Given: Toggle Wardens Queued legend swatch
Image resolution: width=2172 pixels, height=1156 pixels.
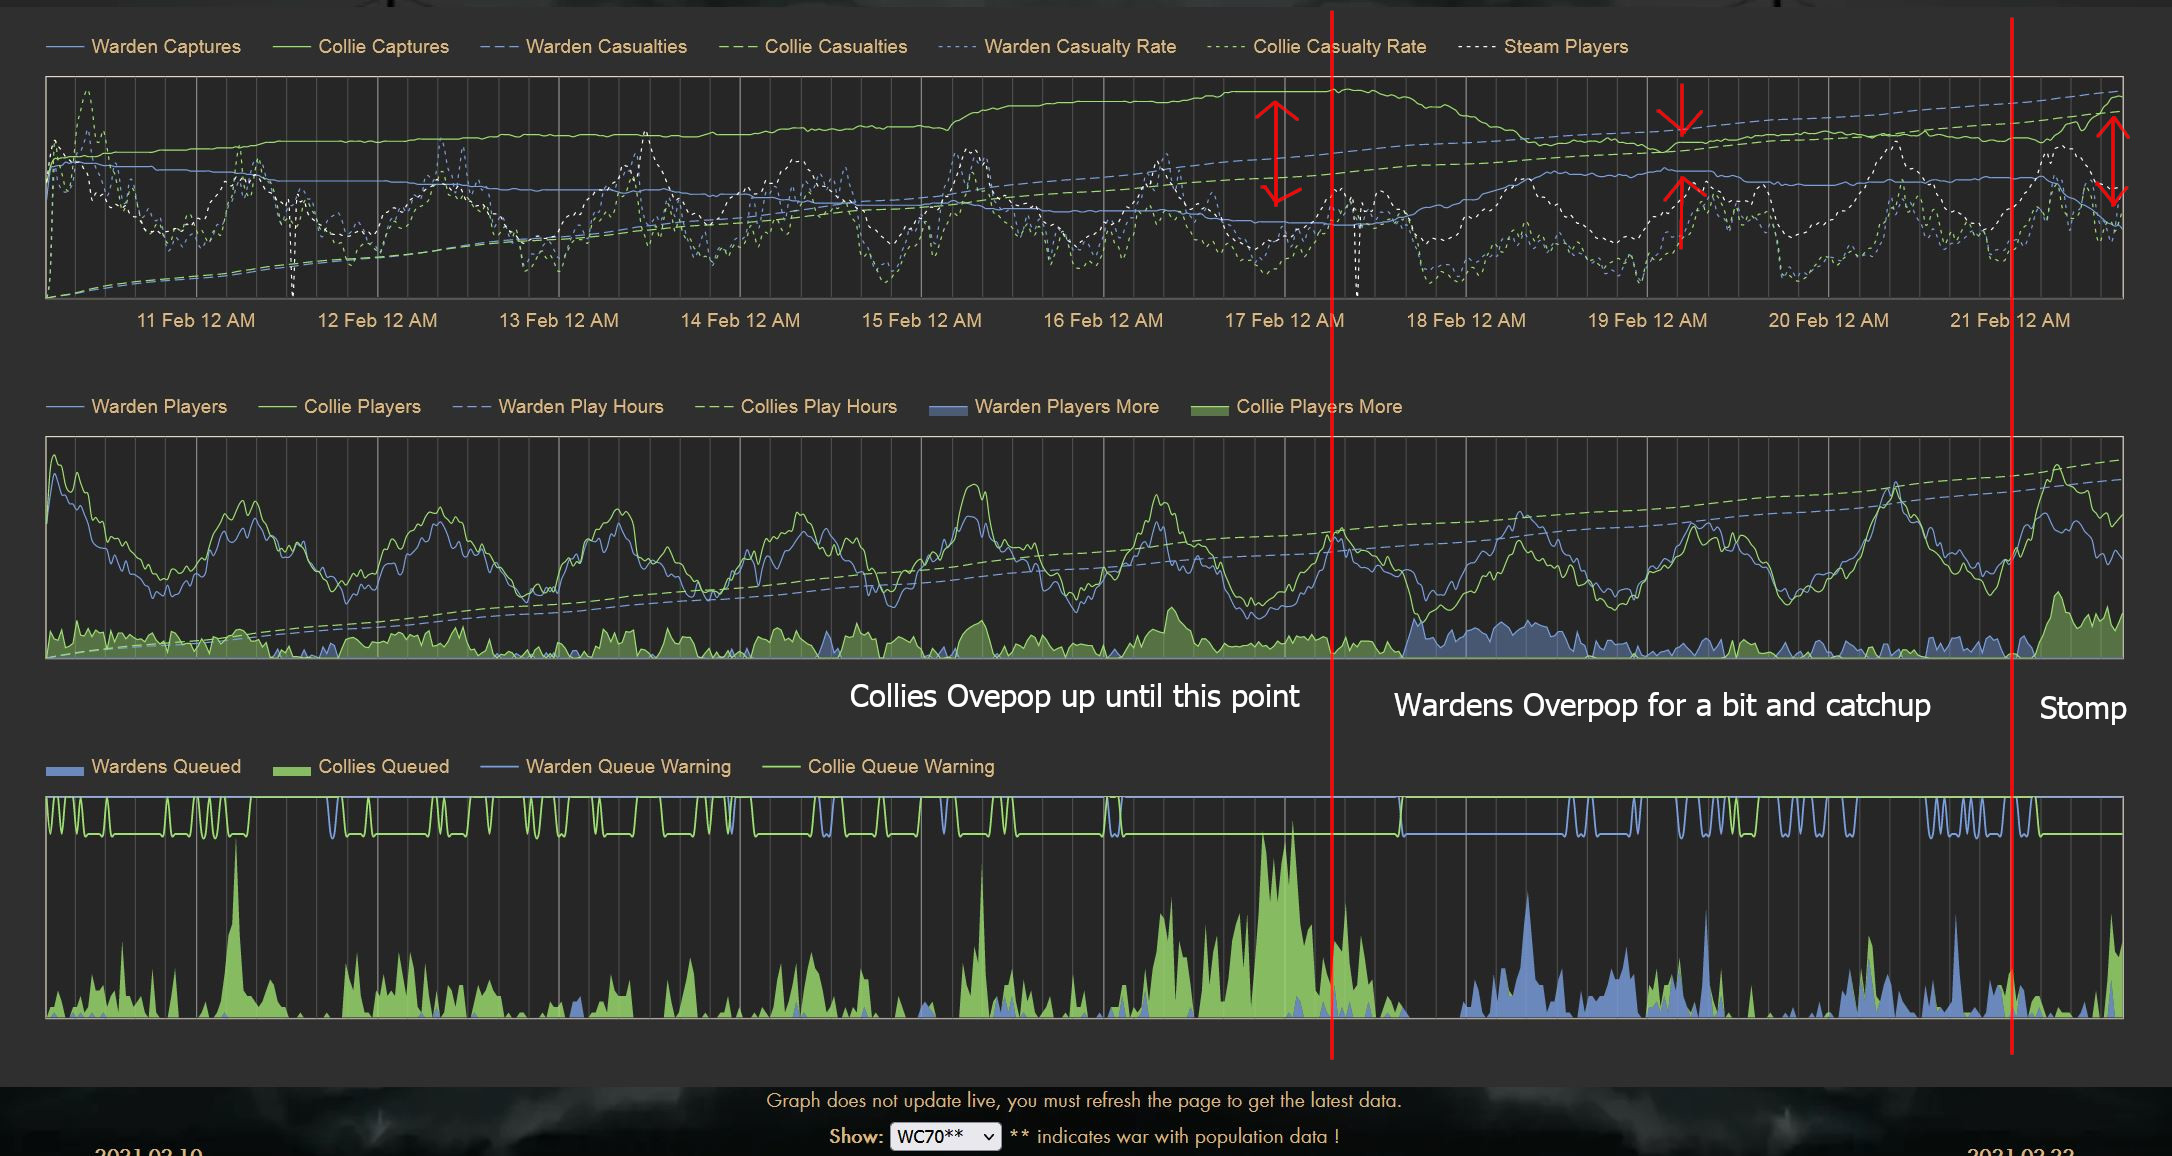Looking at the screenshot, I should (65, 769).
